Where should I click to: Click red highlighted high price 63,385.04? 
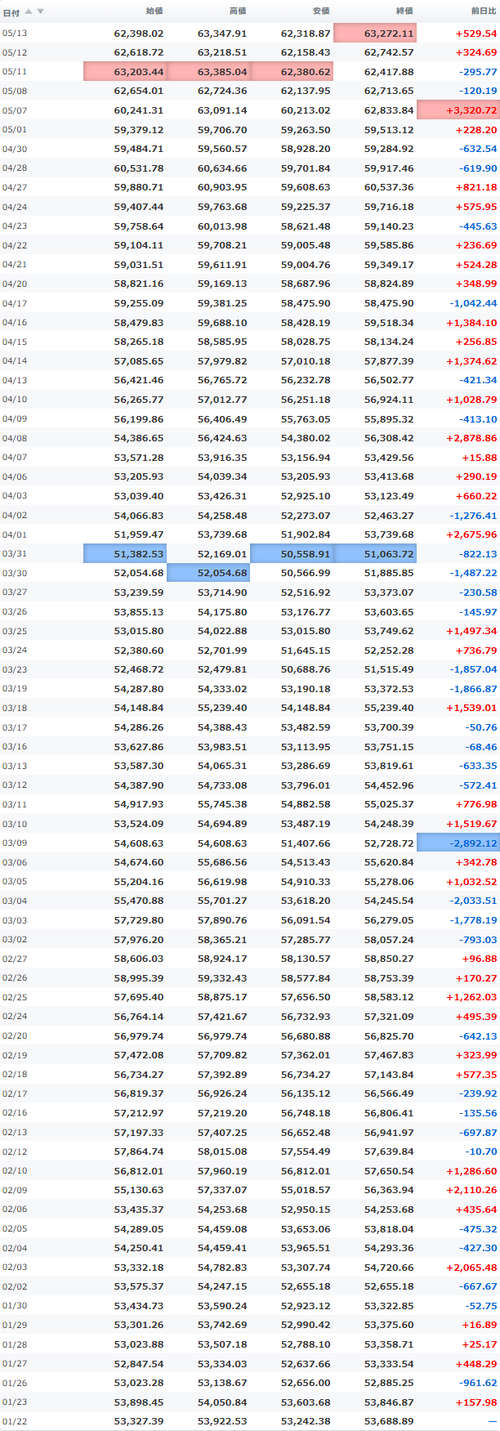(208, 71)
